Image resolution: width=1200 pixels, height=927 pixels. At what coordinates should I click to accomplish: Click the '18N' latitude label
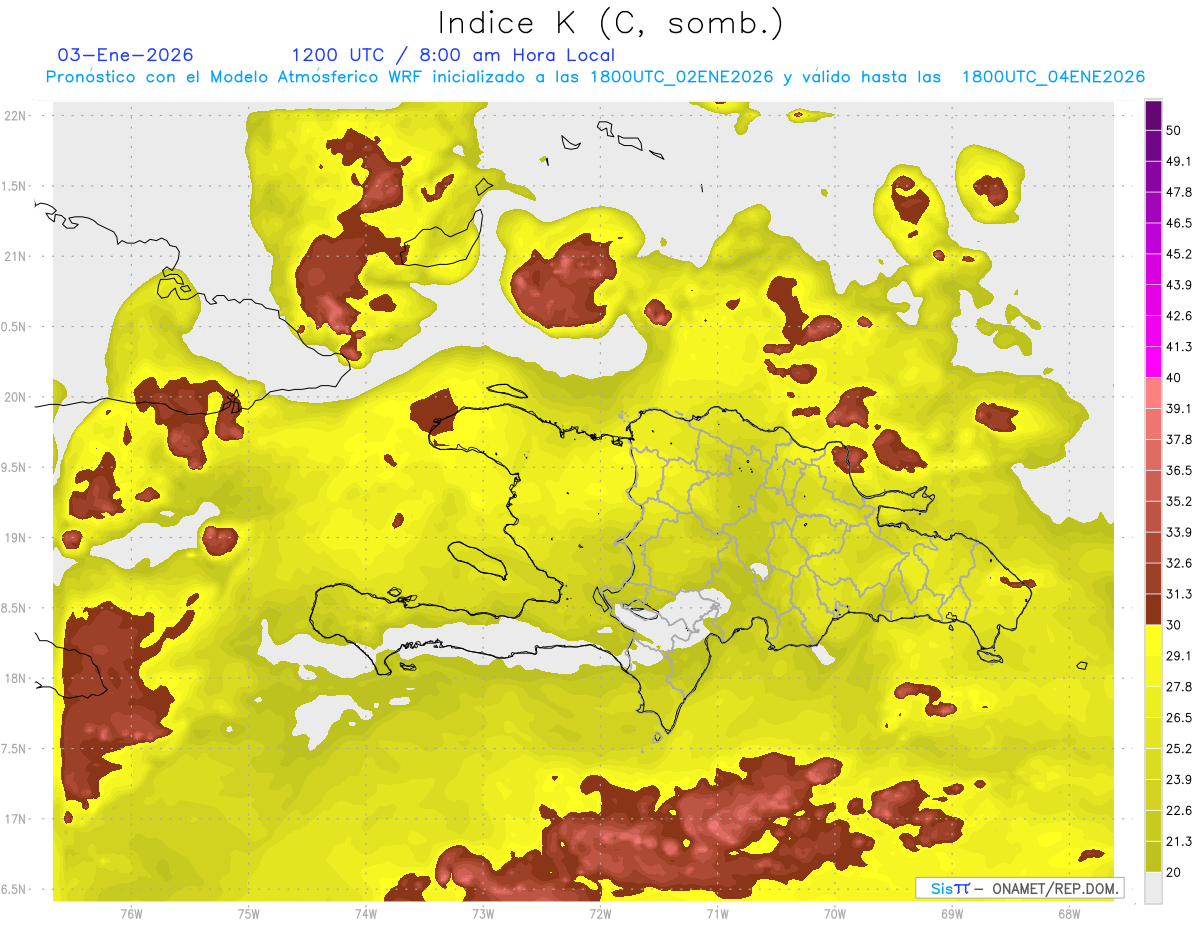click(15, 679)
